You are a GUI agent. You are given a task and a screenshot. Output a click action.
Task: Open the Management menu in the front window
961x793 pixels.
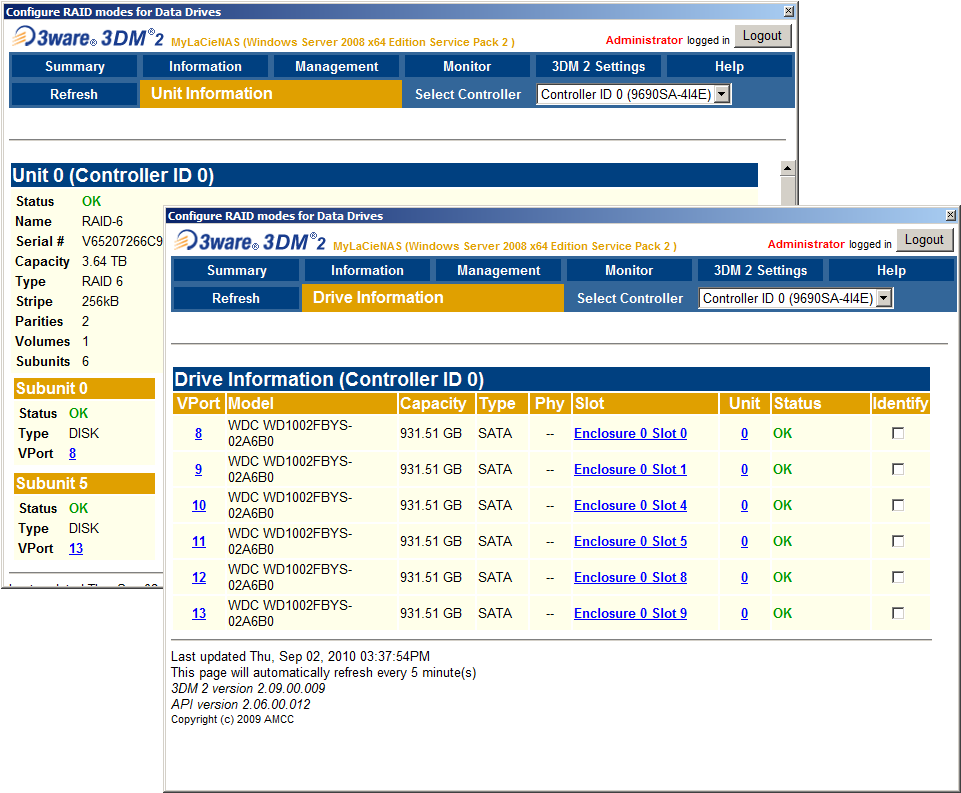click(498, 270)
